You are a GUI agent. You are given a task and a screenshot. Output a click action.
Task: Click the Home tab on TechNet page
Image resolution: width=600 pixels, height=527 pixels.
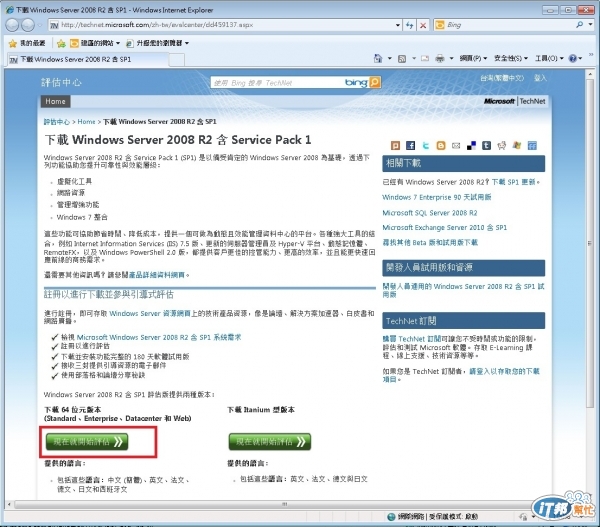55,101
